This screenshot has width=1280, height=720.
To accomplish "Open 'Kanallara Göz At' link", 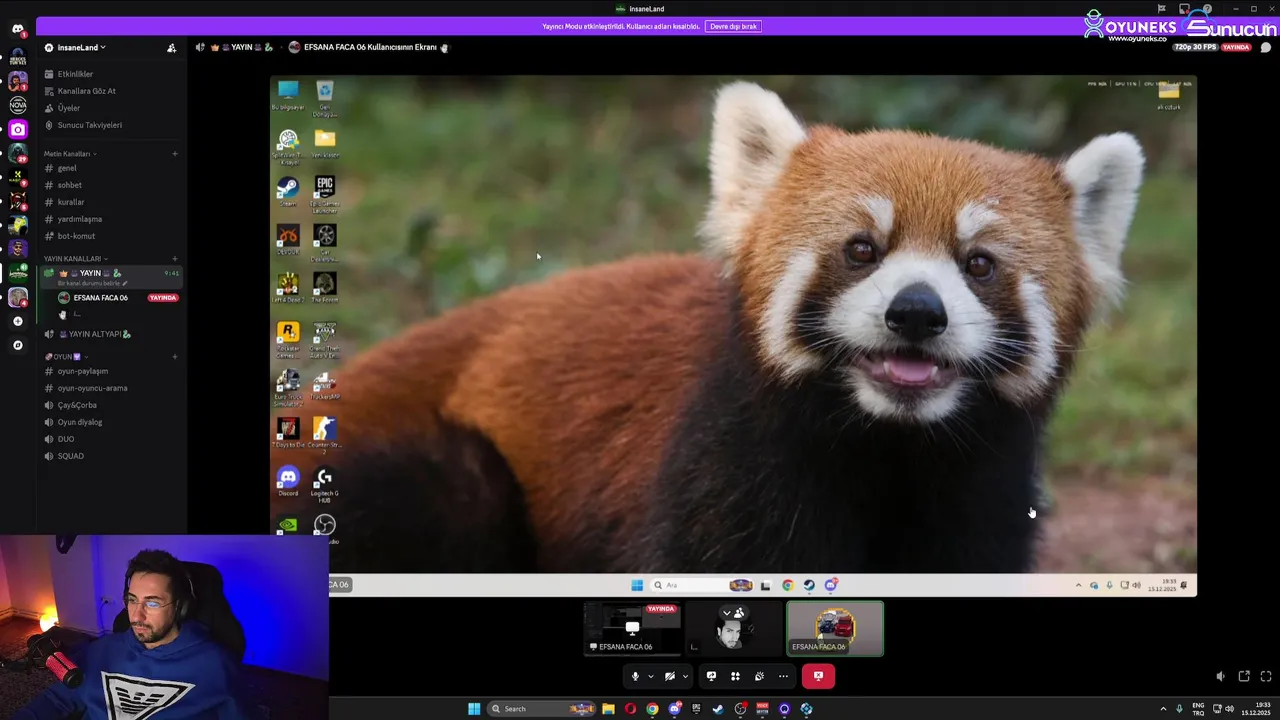I will tap(86, 91).
